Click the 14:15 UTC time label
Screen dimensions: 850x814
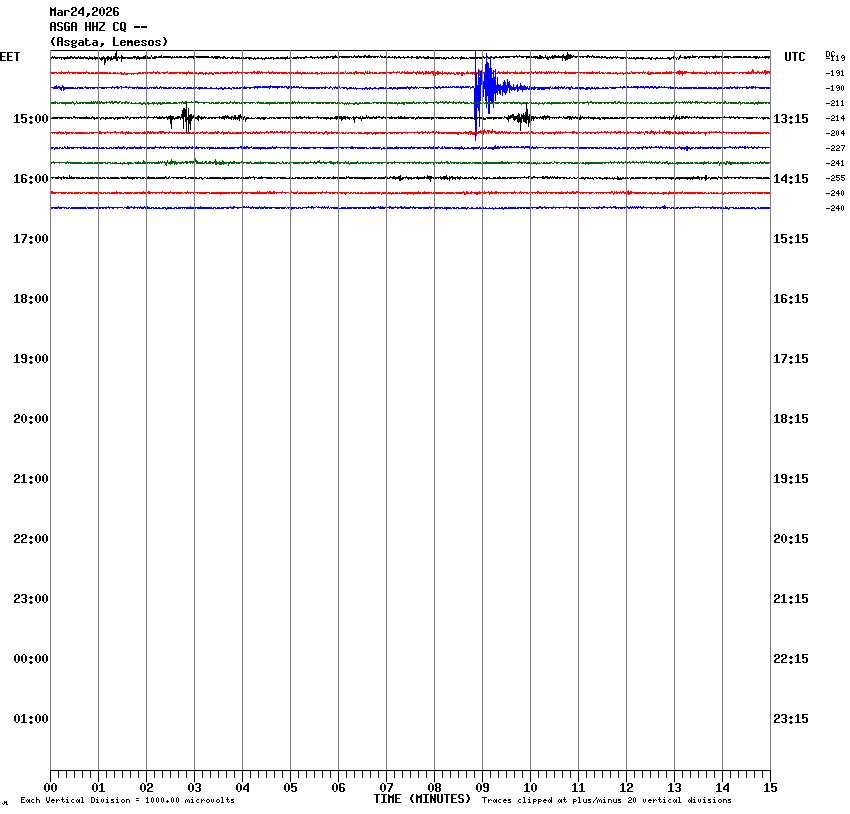click(x=791, y=179)
